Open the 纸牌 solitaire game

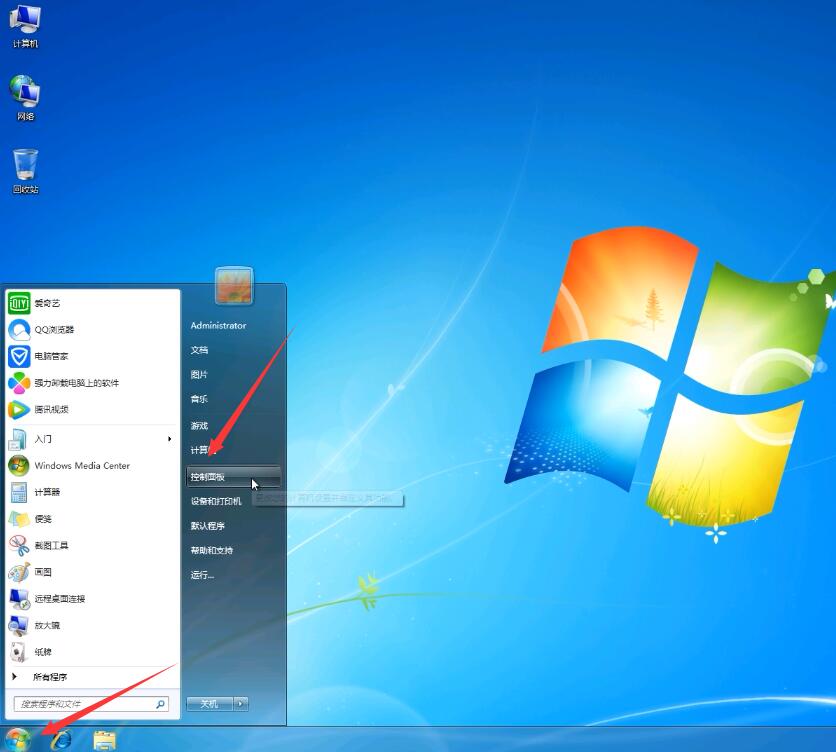[92, 652]
